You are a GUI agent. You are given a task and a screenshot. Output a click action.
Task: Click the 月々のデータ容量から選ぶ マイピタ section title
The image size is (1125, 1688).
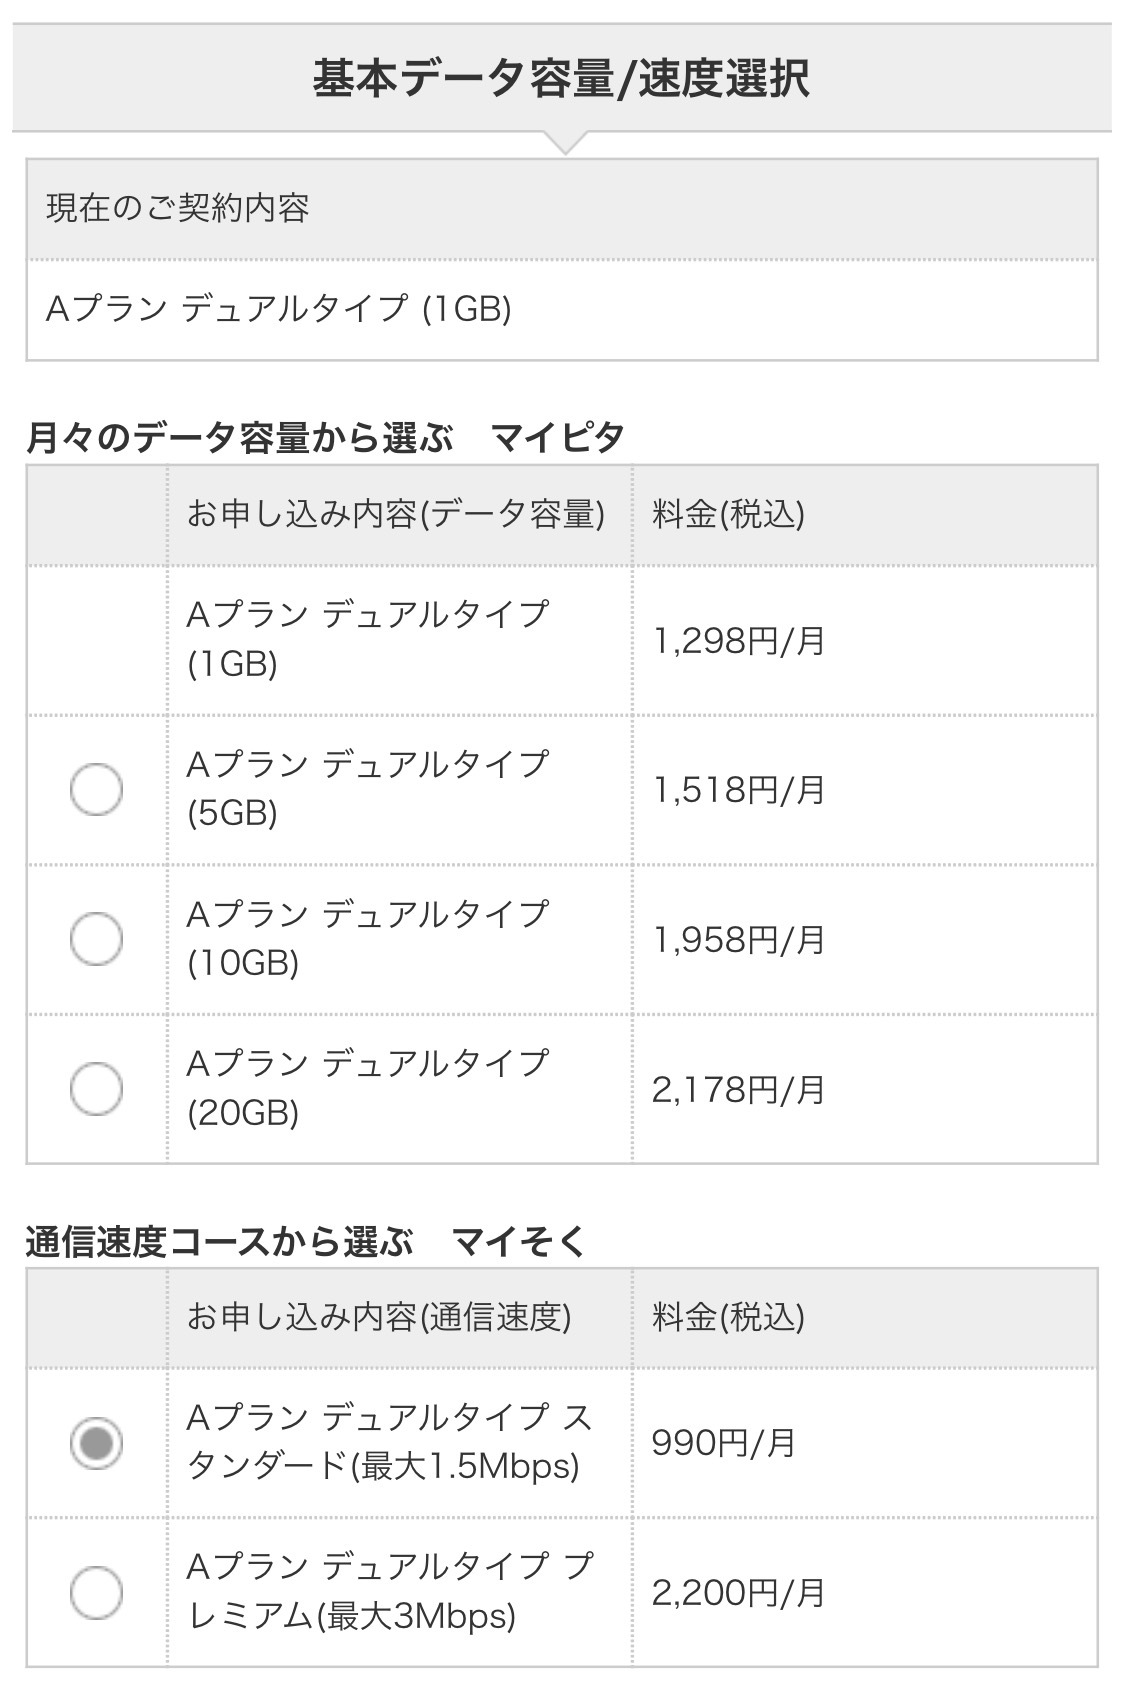pyautogui.click(x=325, y=438)
